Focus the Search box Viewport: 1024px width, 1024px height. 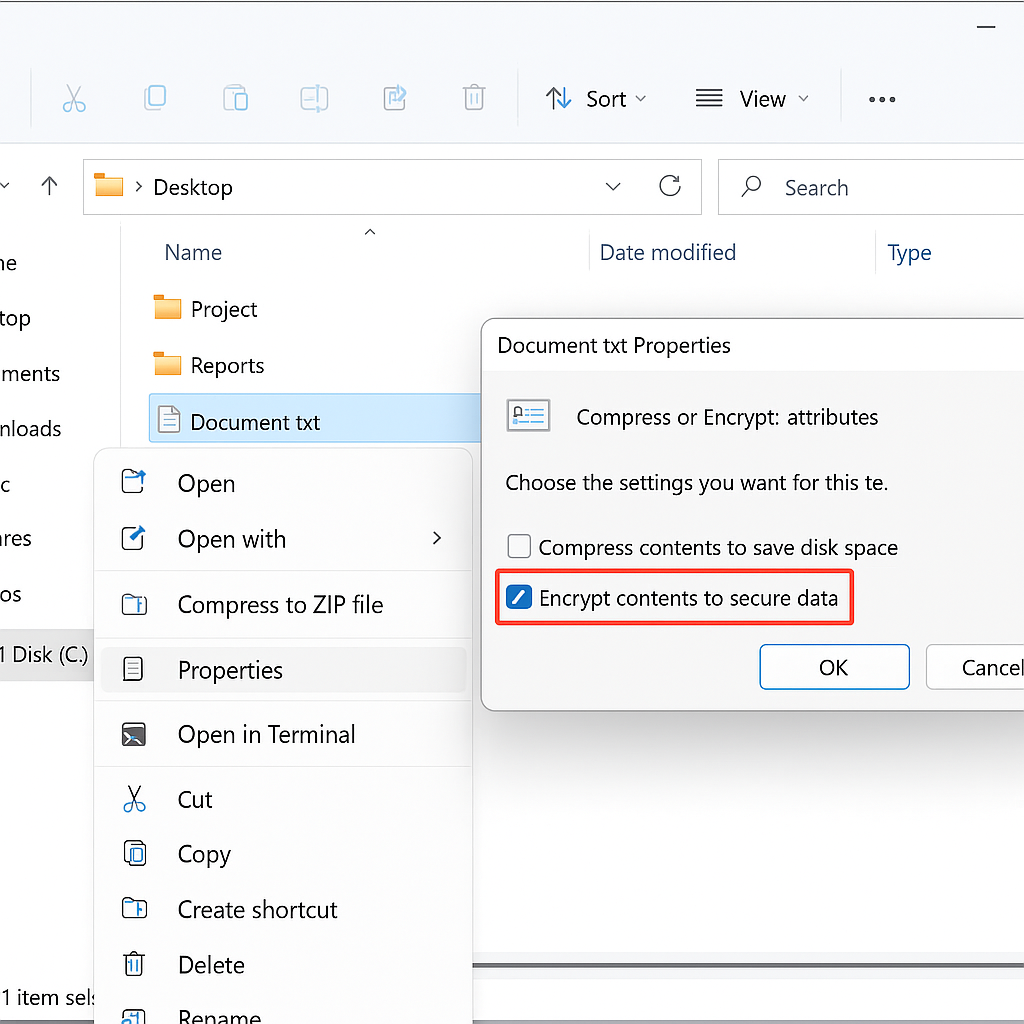click(871, 187)
